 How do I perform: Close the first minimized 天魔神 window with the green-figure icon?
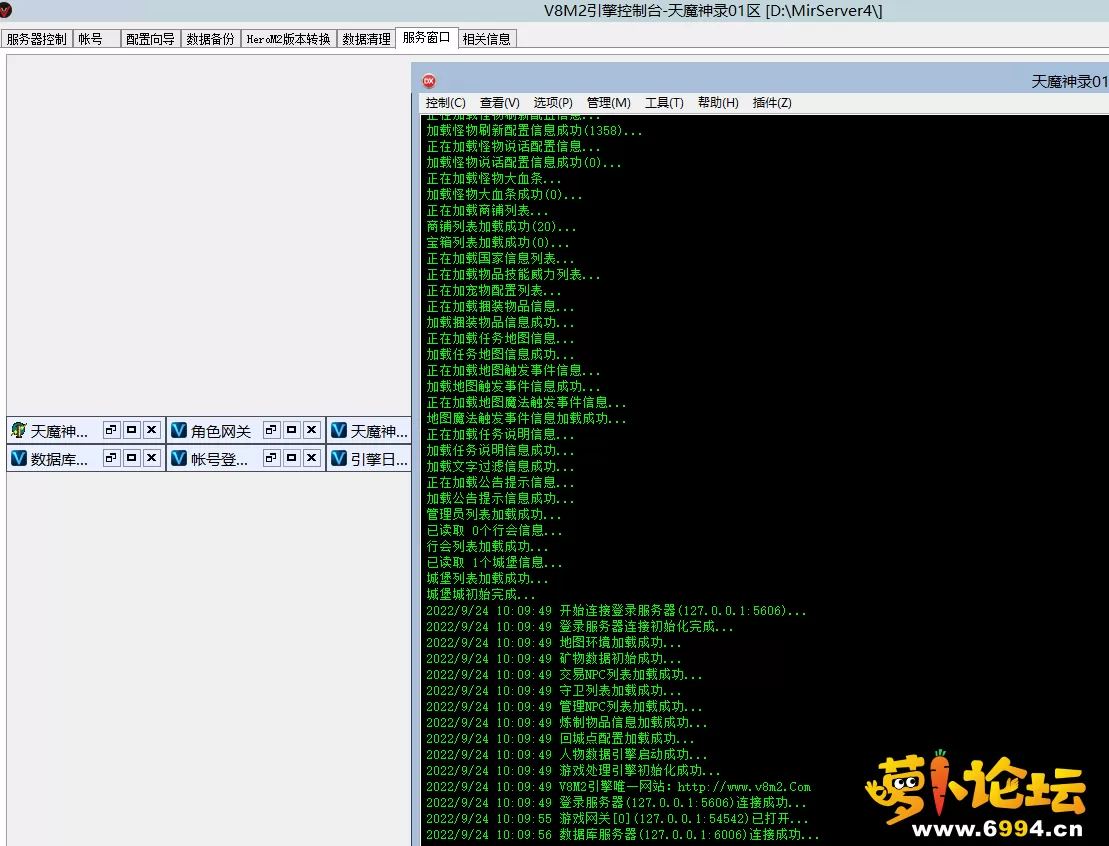pyautogui.click(x=151, y=429)
